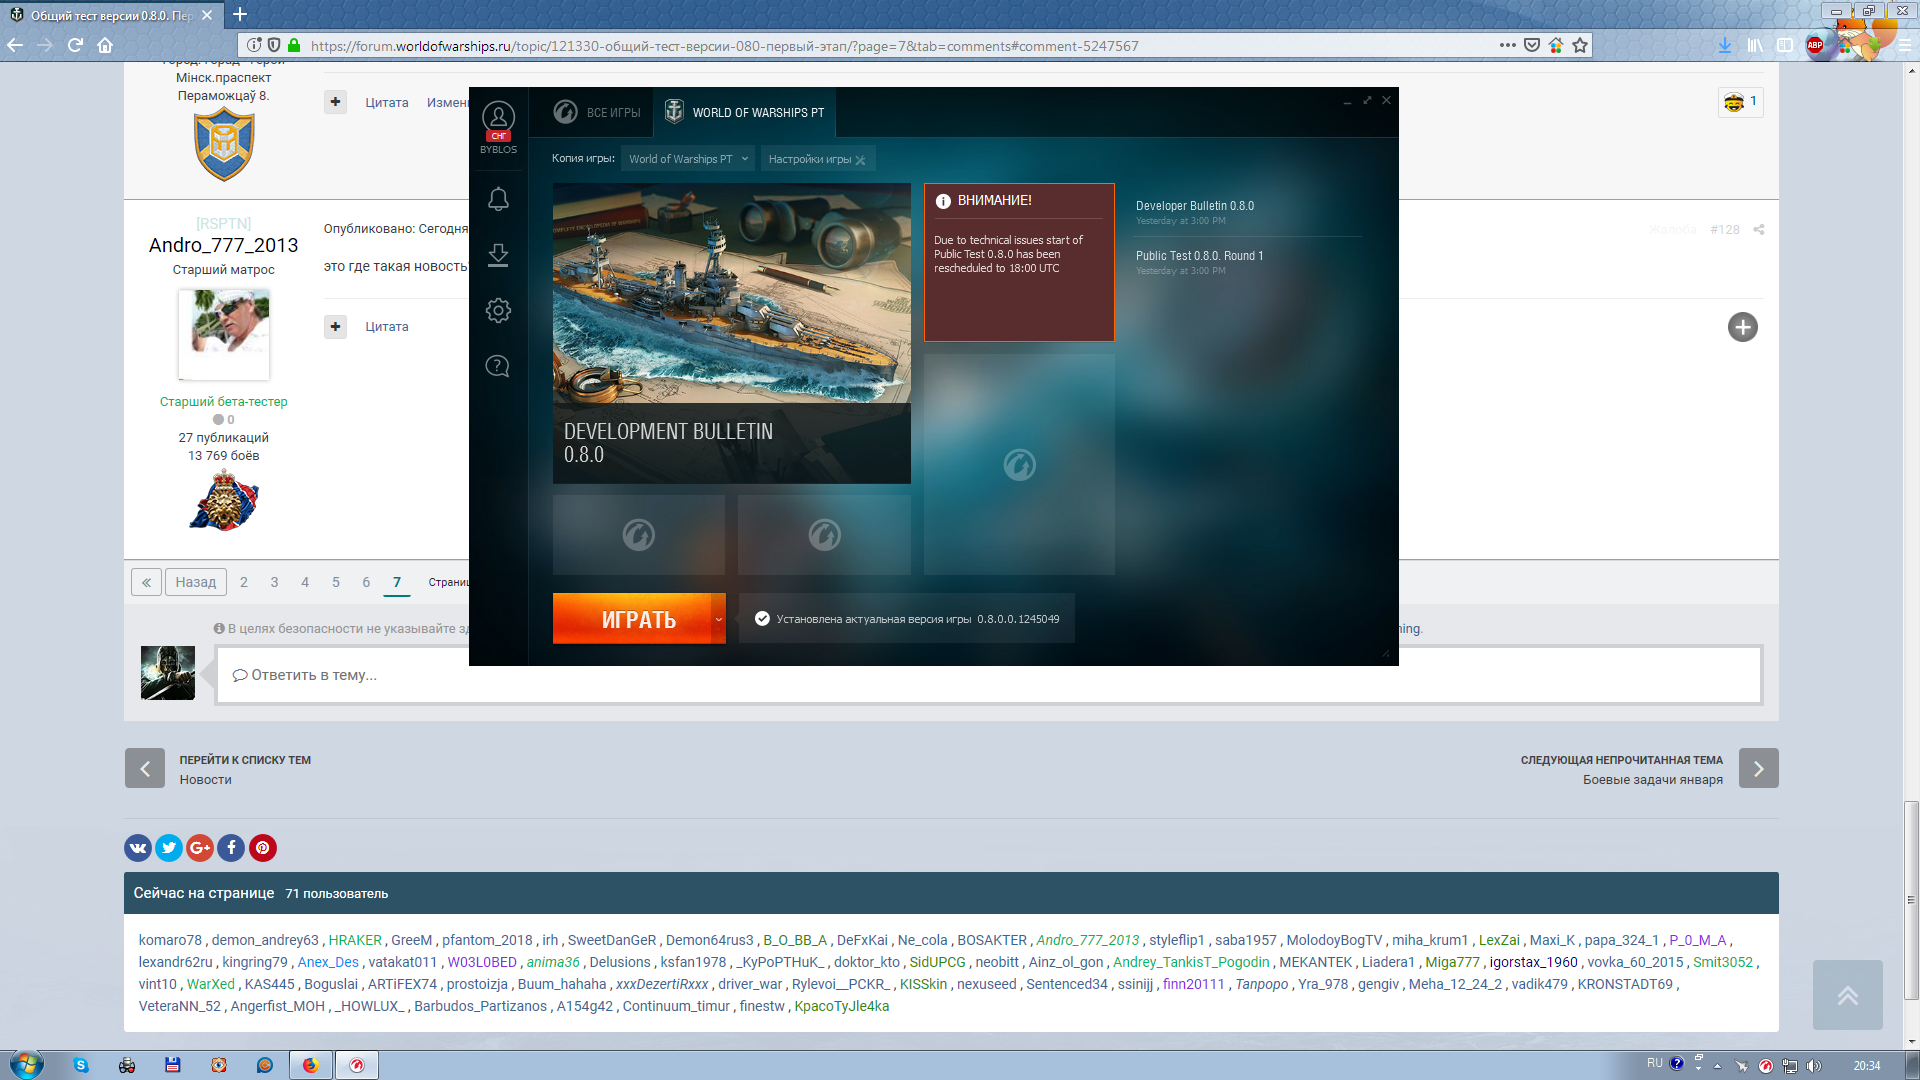Image resolution: width=1920 pixels, height=1080 pixels.
Task: Go to first page double-arrow
Action: pyautogui.click(x=146, y=582)
